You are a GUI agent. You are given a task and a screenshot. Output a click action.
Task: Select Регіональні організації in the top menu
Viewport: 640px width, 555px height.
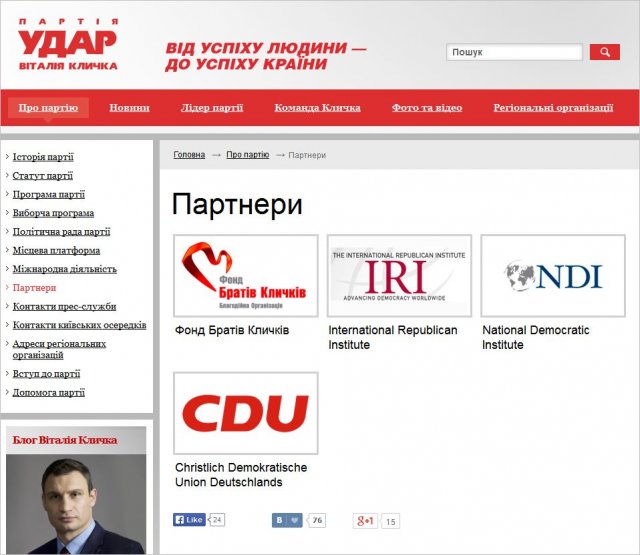(553, 108)
